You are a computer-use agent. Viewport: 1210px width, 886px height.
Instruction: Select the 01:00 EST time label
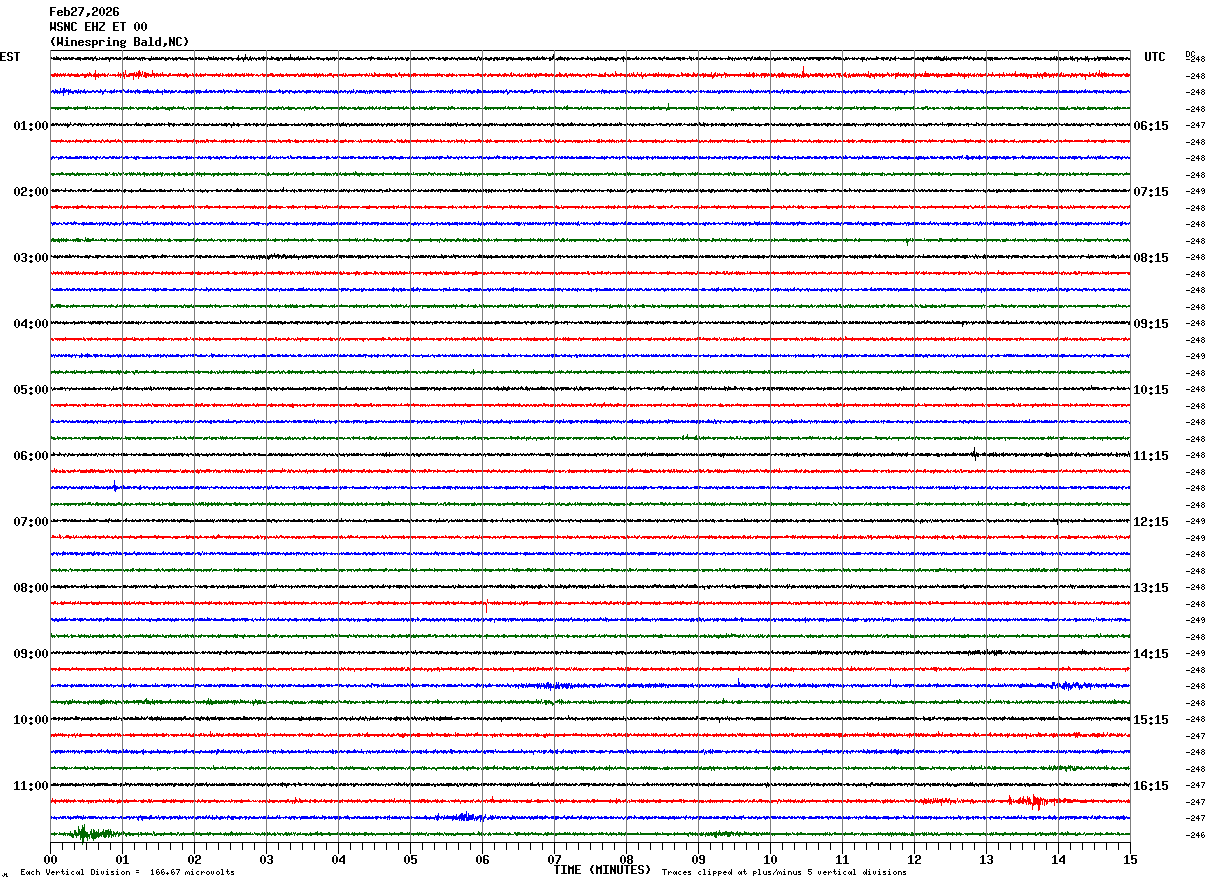[31, 126]
